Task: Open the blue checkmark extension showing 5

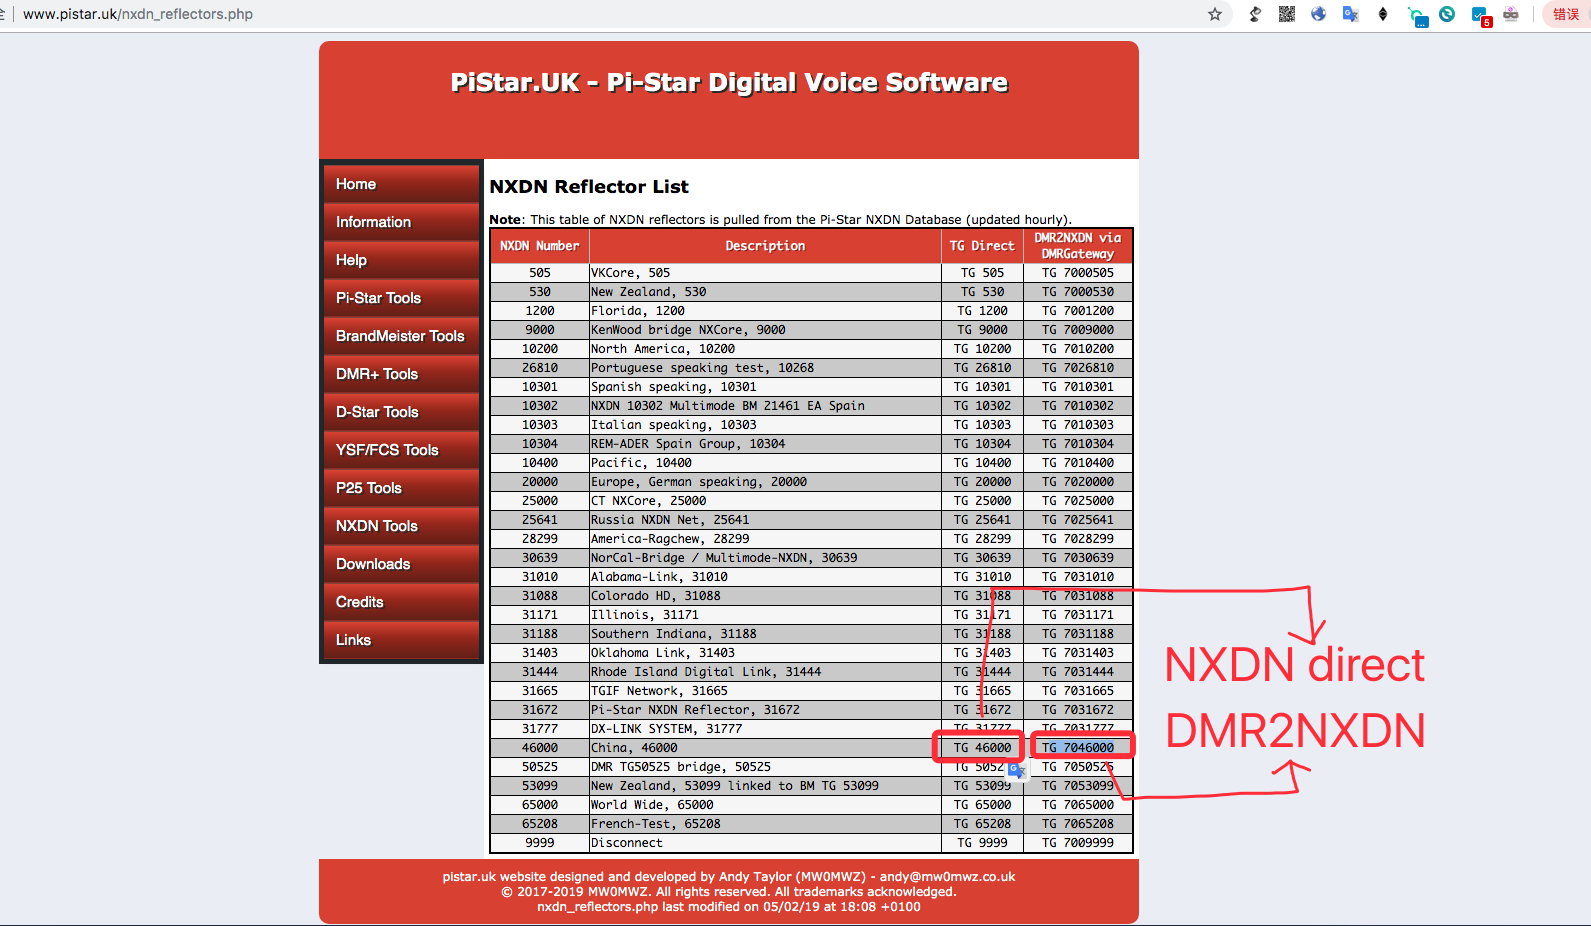Action: tap(1481, 16)
